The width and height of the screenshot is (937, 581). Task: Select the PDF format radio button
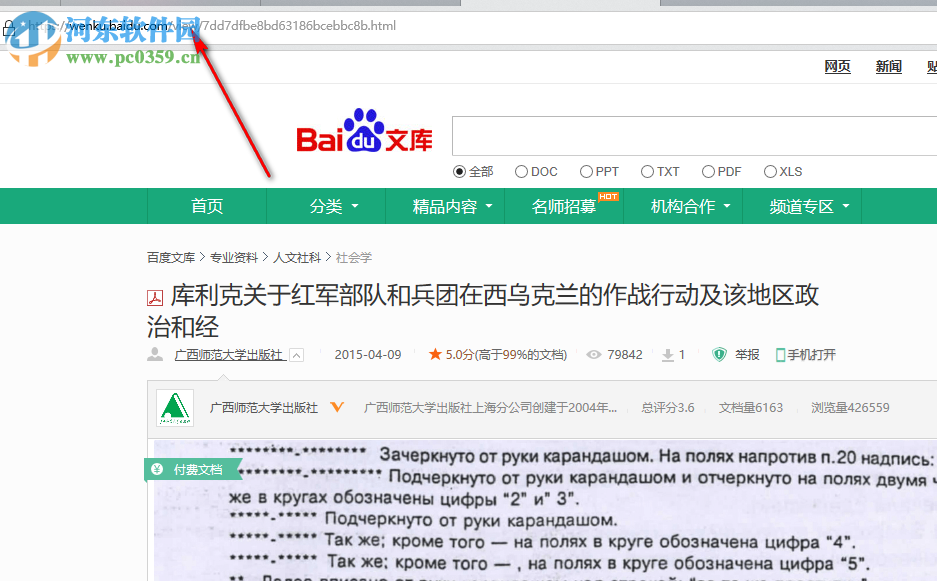[x=708, y=172]
